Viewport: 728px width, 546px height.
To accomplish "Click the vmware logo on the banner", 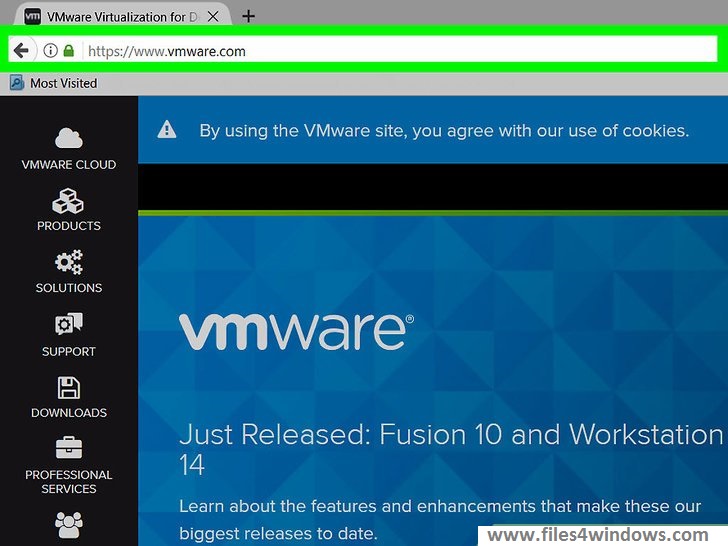I will click(x=296, y=332).
